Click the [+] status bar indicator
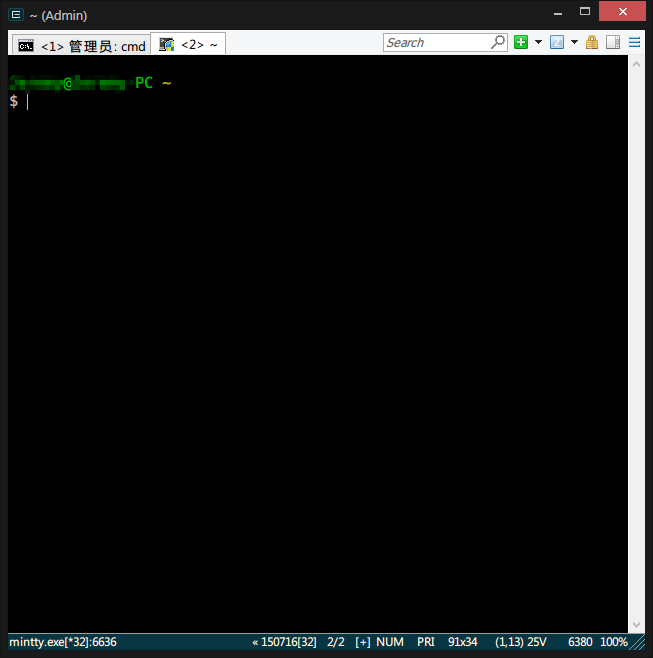Viewport: 653px width, 658px height. click(x=363, y=642)
